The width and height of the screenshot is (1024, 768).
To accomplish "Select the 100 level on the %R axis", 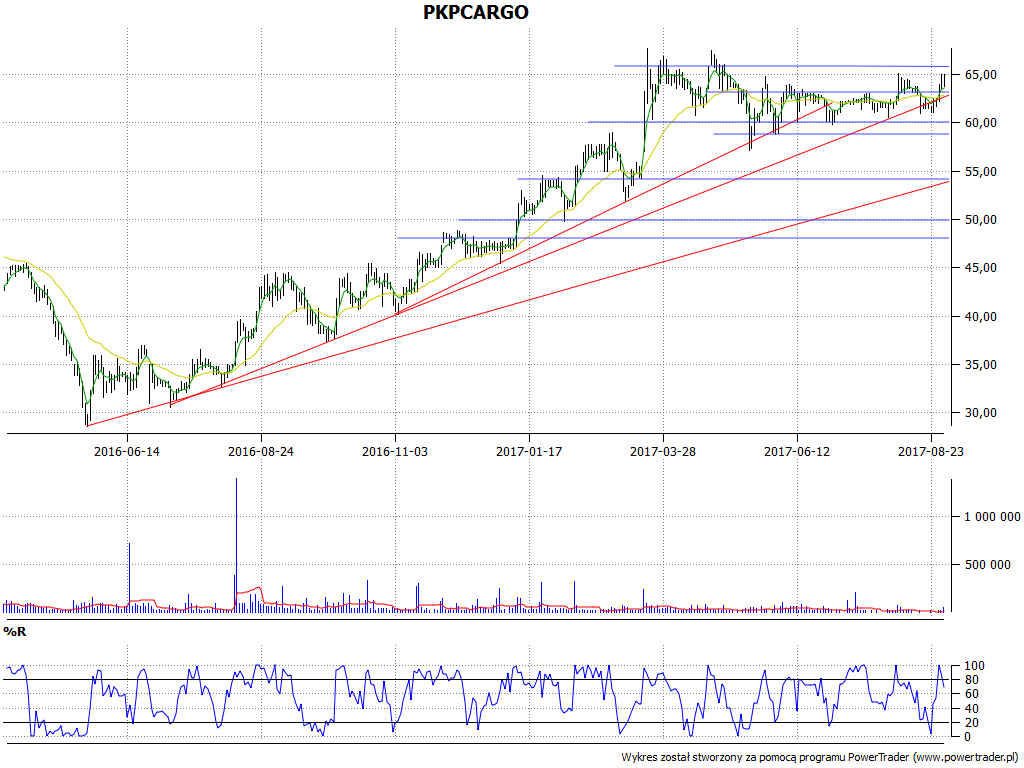I will (x=974, y=666).
